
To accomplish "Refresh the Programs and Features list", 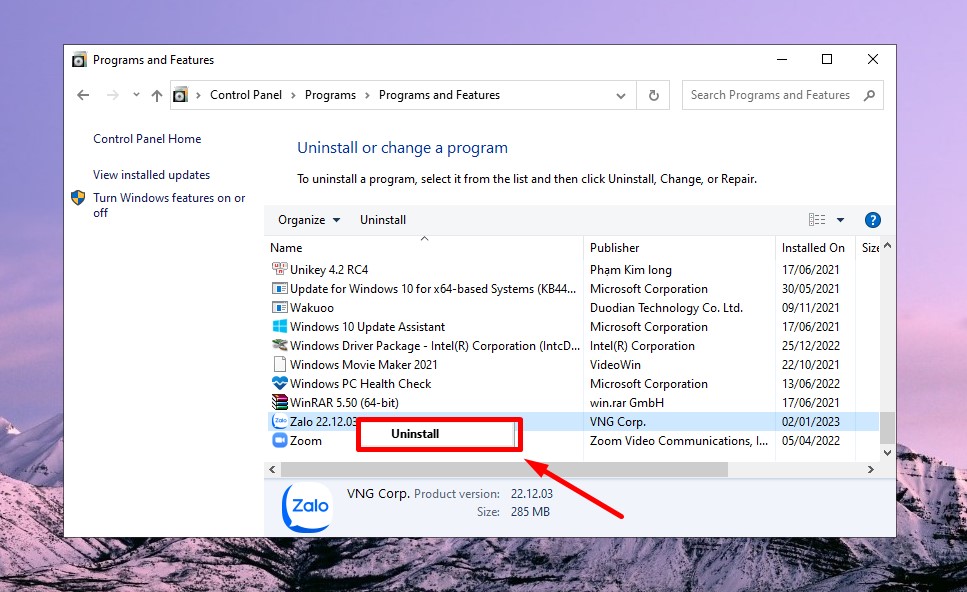I will point(654,96).
